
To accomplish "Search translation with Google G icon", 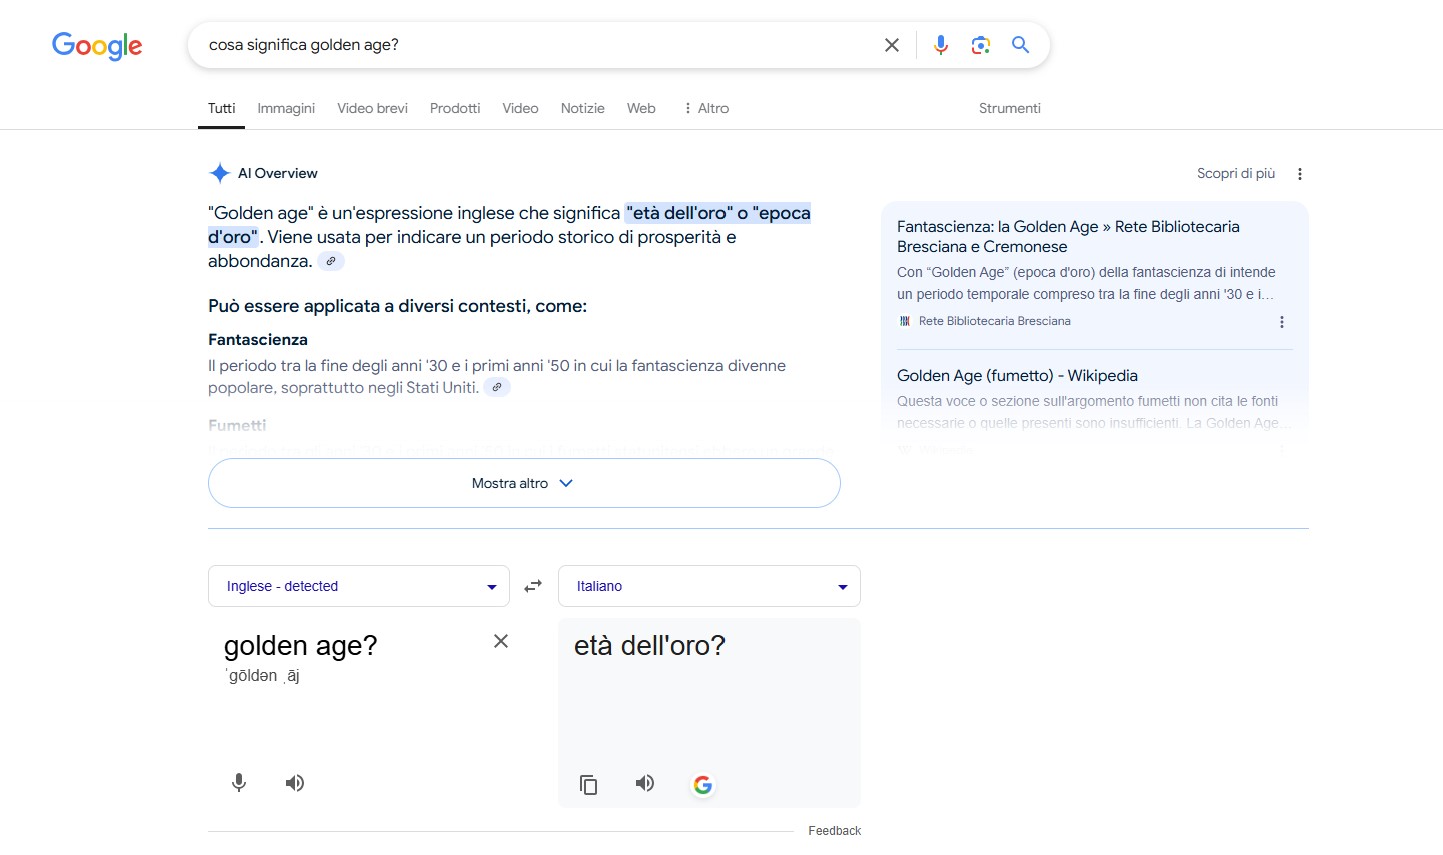I will pos(703,785).
